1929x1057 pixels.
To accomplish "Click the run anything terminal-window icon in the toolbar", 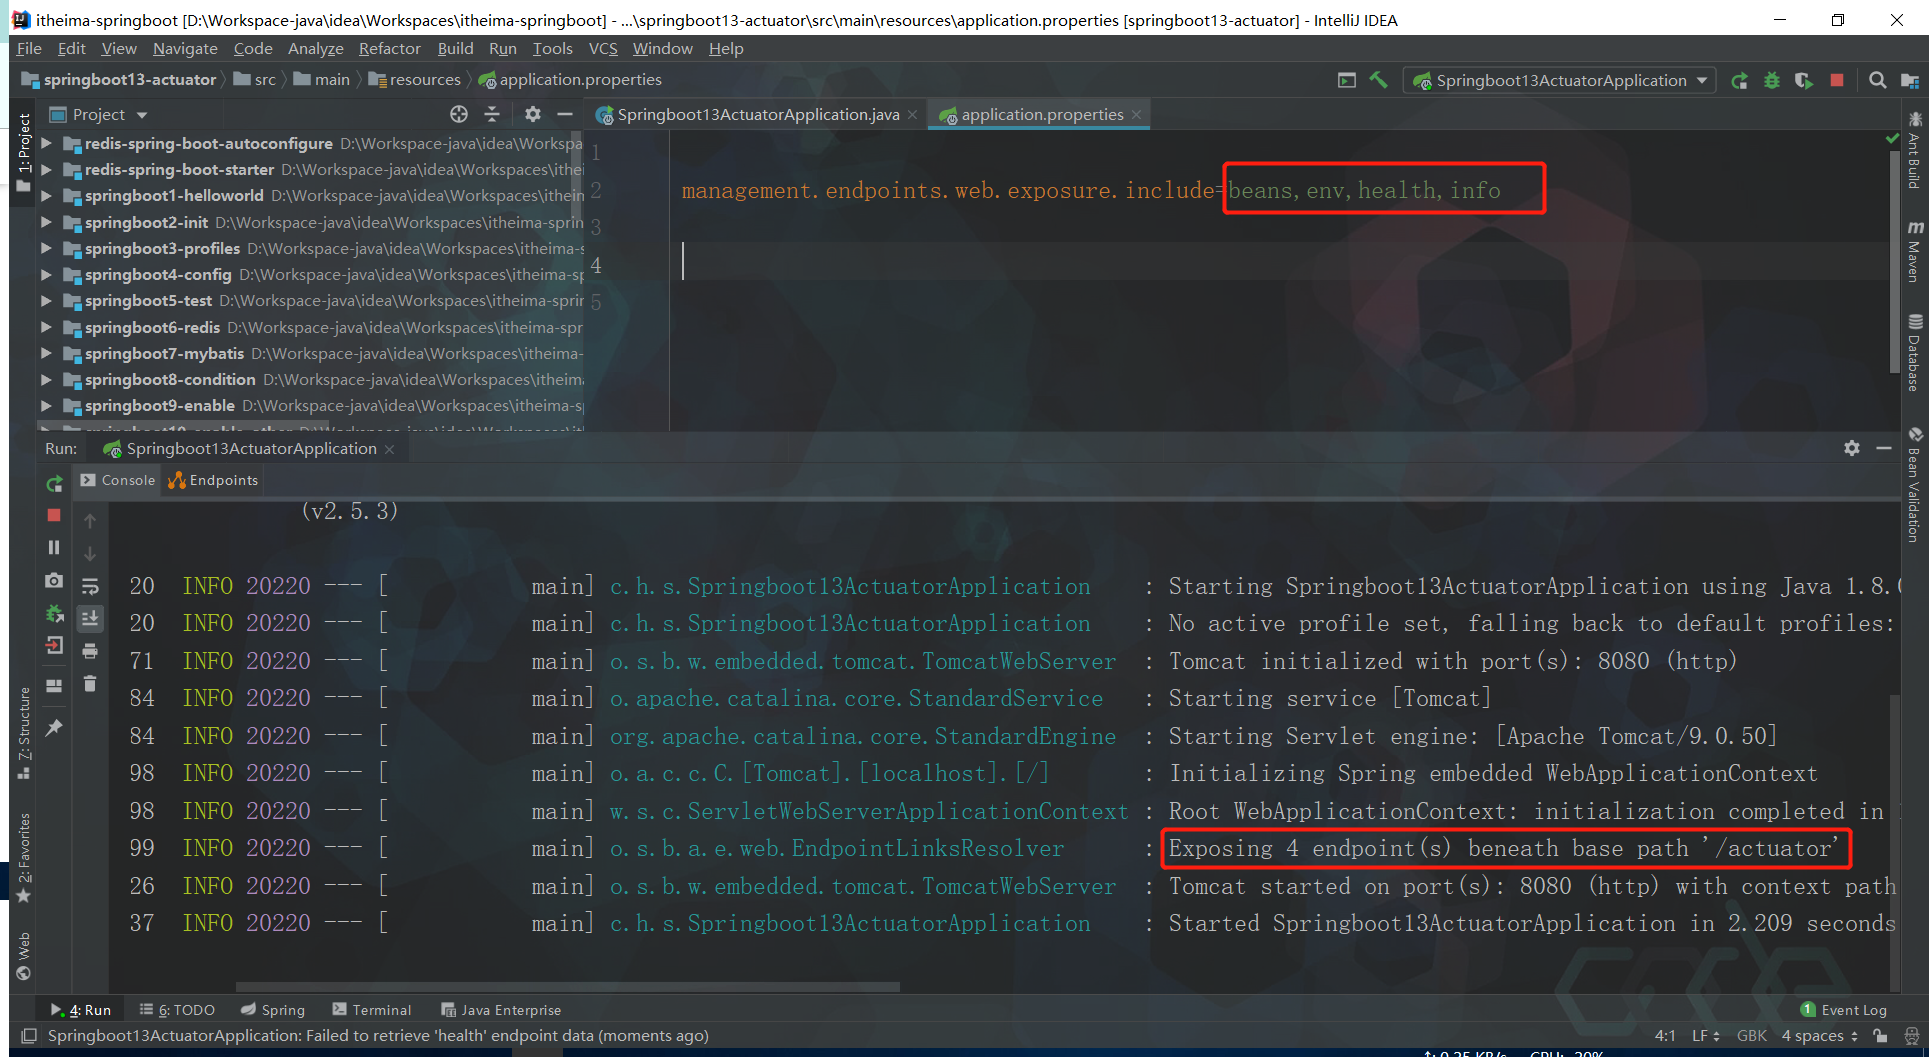I will coord(1347,80).
